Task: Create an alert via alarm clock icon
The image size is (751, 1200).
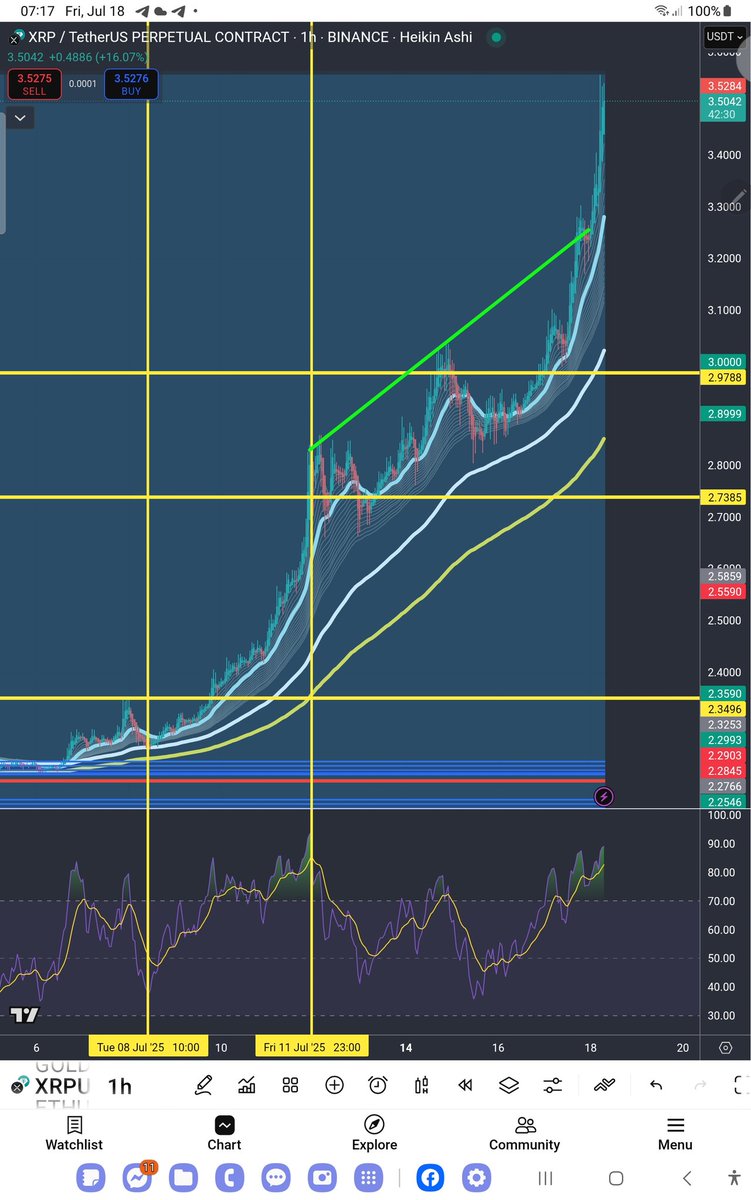Action: (x=377, y=1085)
